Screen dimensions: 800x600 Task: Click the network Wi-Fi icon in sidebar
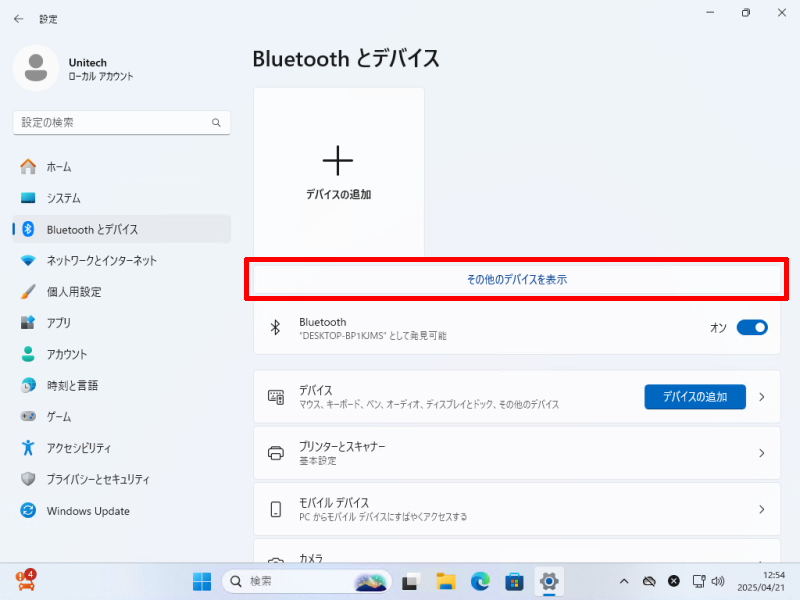28,260
